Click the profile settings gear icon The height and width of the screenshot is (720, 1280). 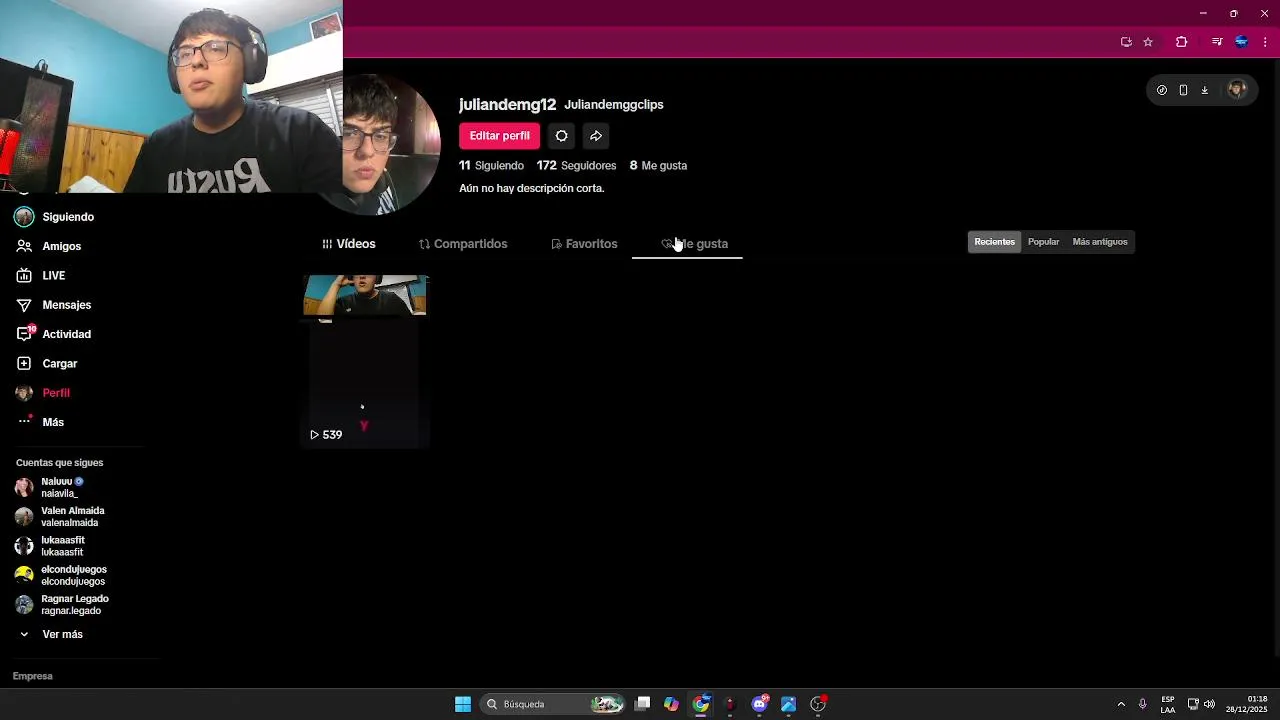point(561,136)
